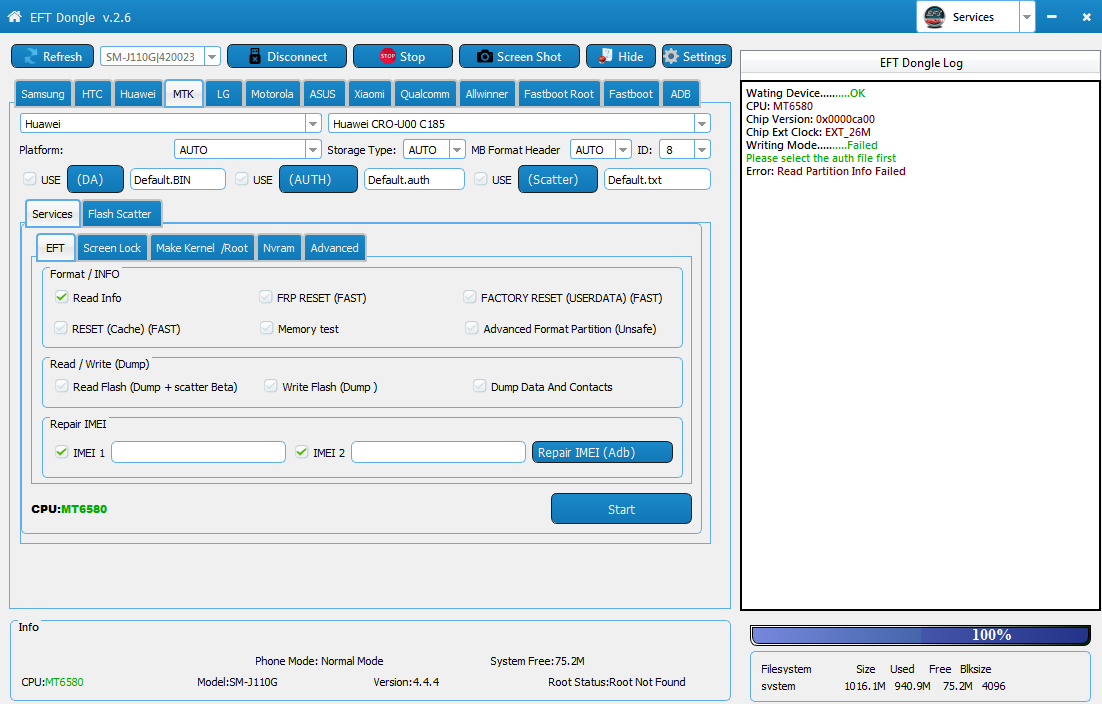
Task: Open the Nvram tab
Action: 279,248
